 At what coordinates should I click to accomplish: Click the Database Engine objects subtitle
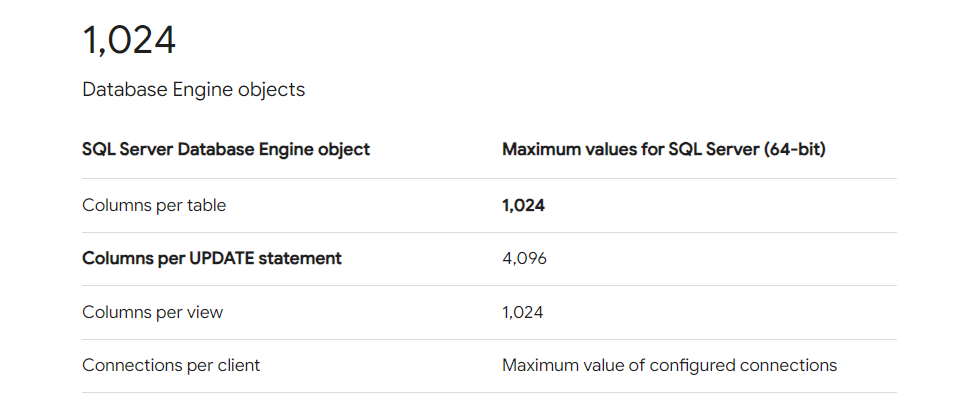(193, 90)
